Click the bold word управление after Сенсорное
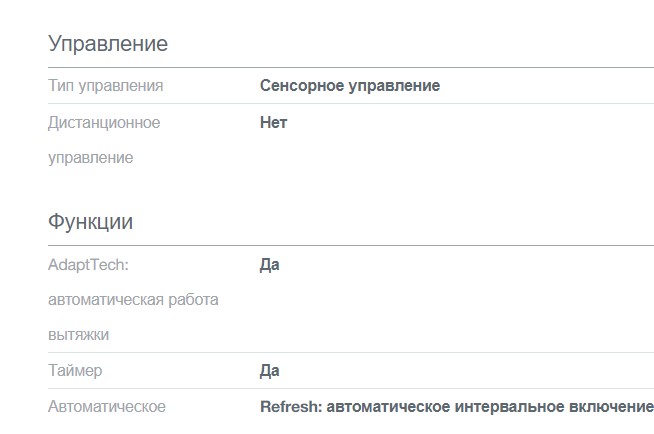The width and height of the screenshot is (654, 434). (x=393, y=86)
